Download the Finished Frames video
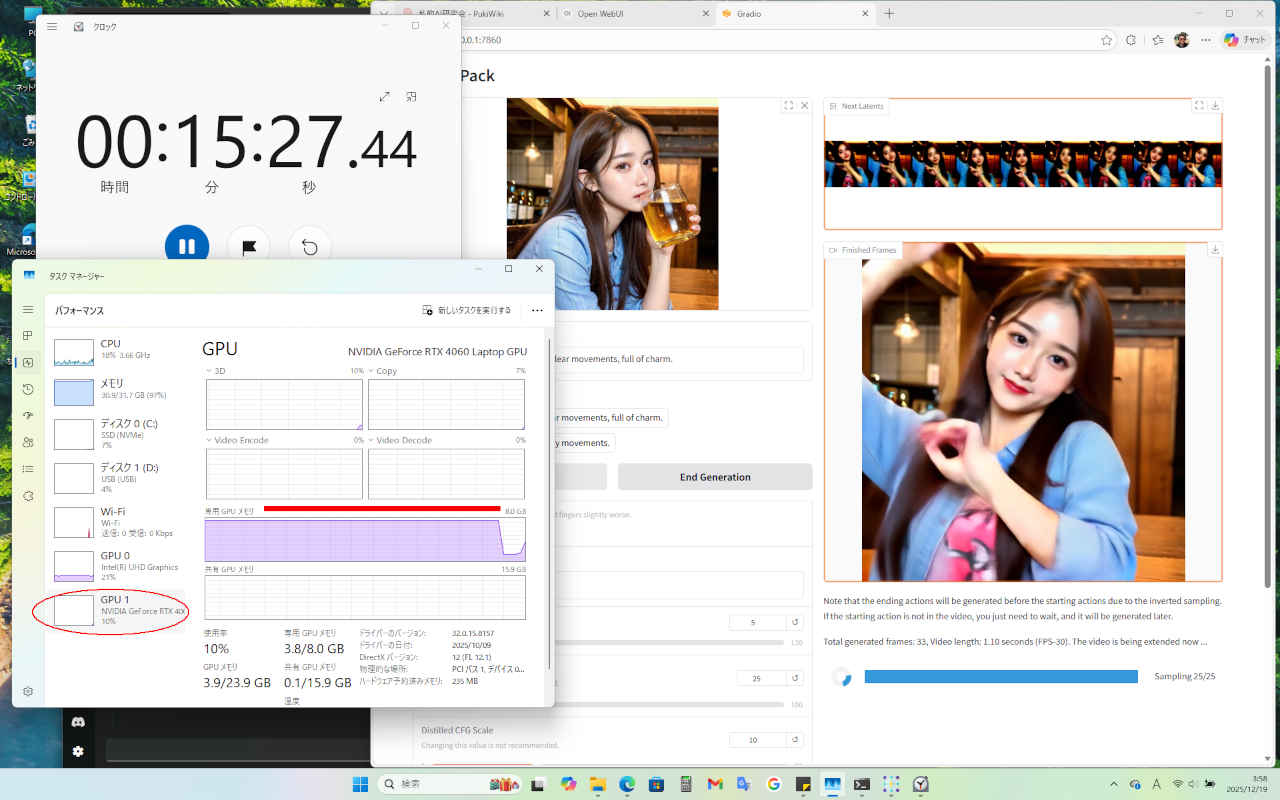Image resolution: width=1280 pixels, height=800 pixels. [1215, 250]
